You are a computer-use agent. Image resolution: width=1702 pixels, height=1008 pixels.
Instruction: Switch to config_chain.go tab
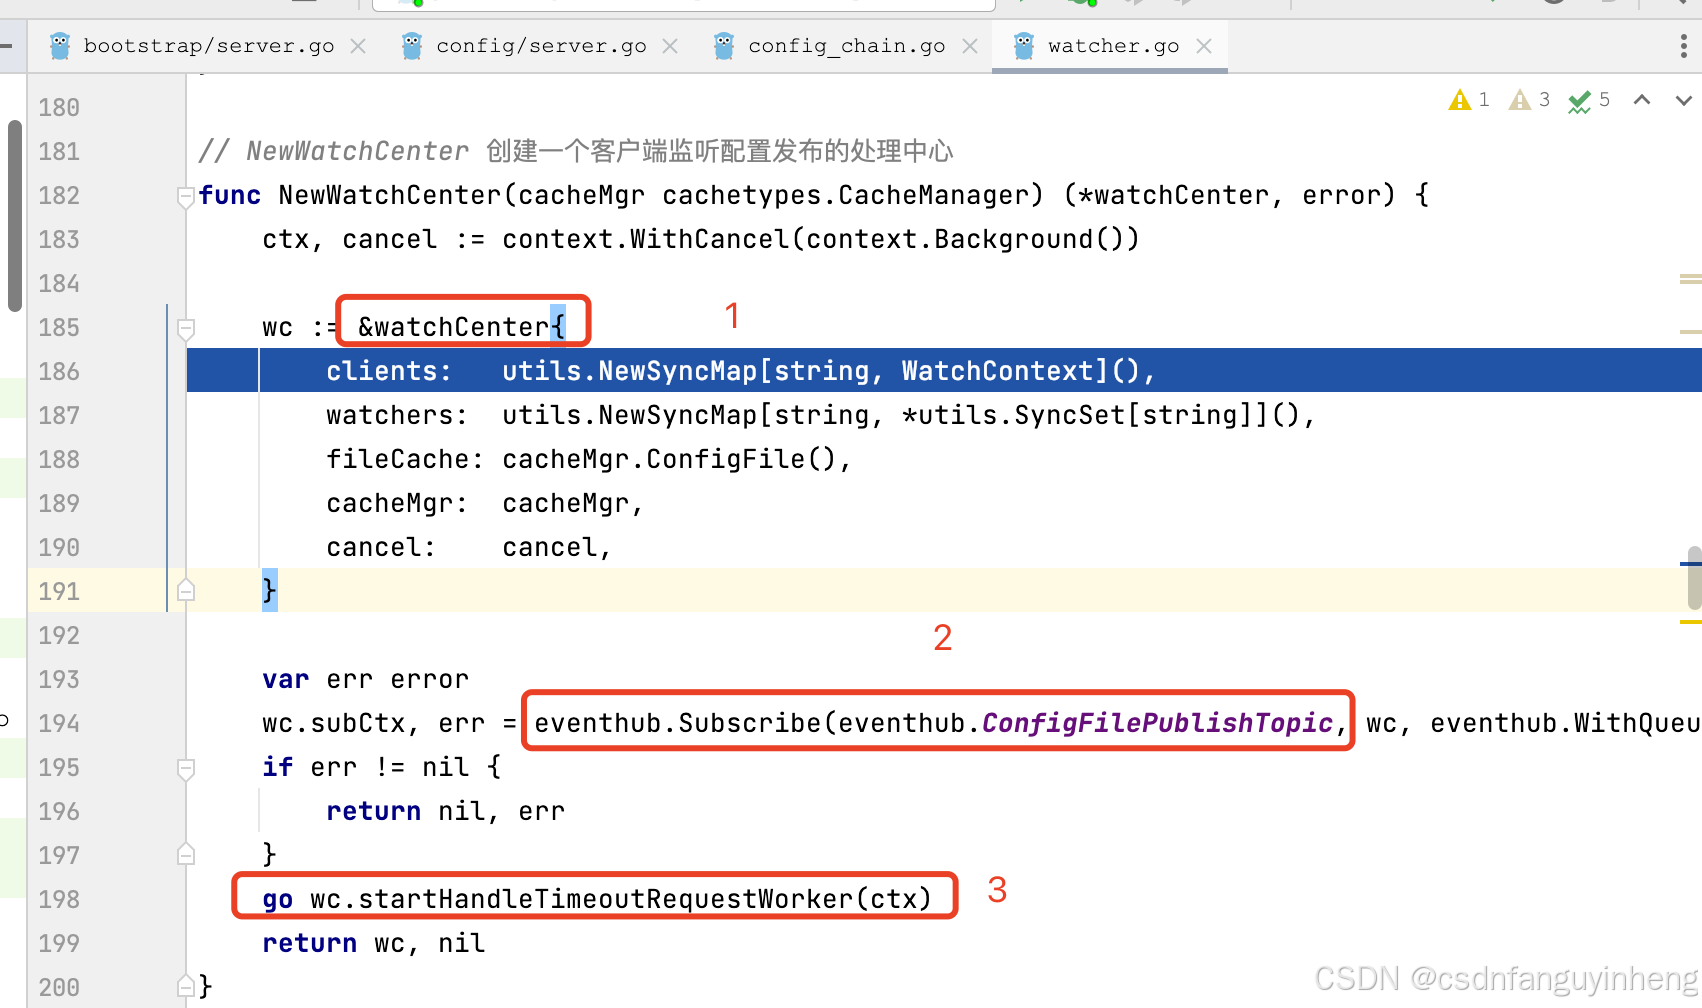[846, 46]
